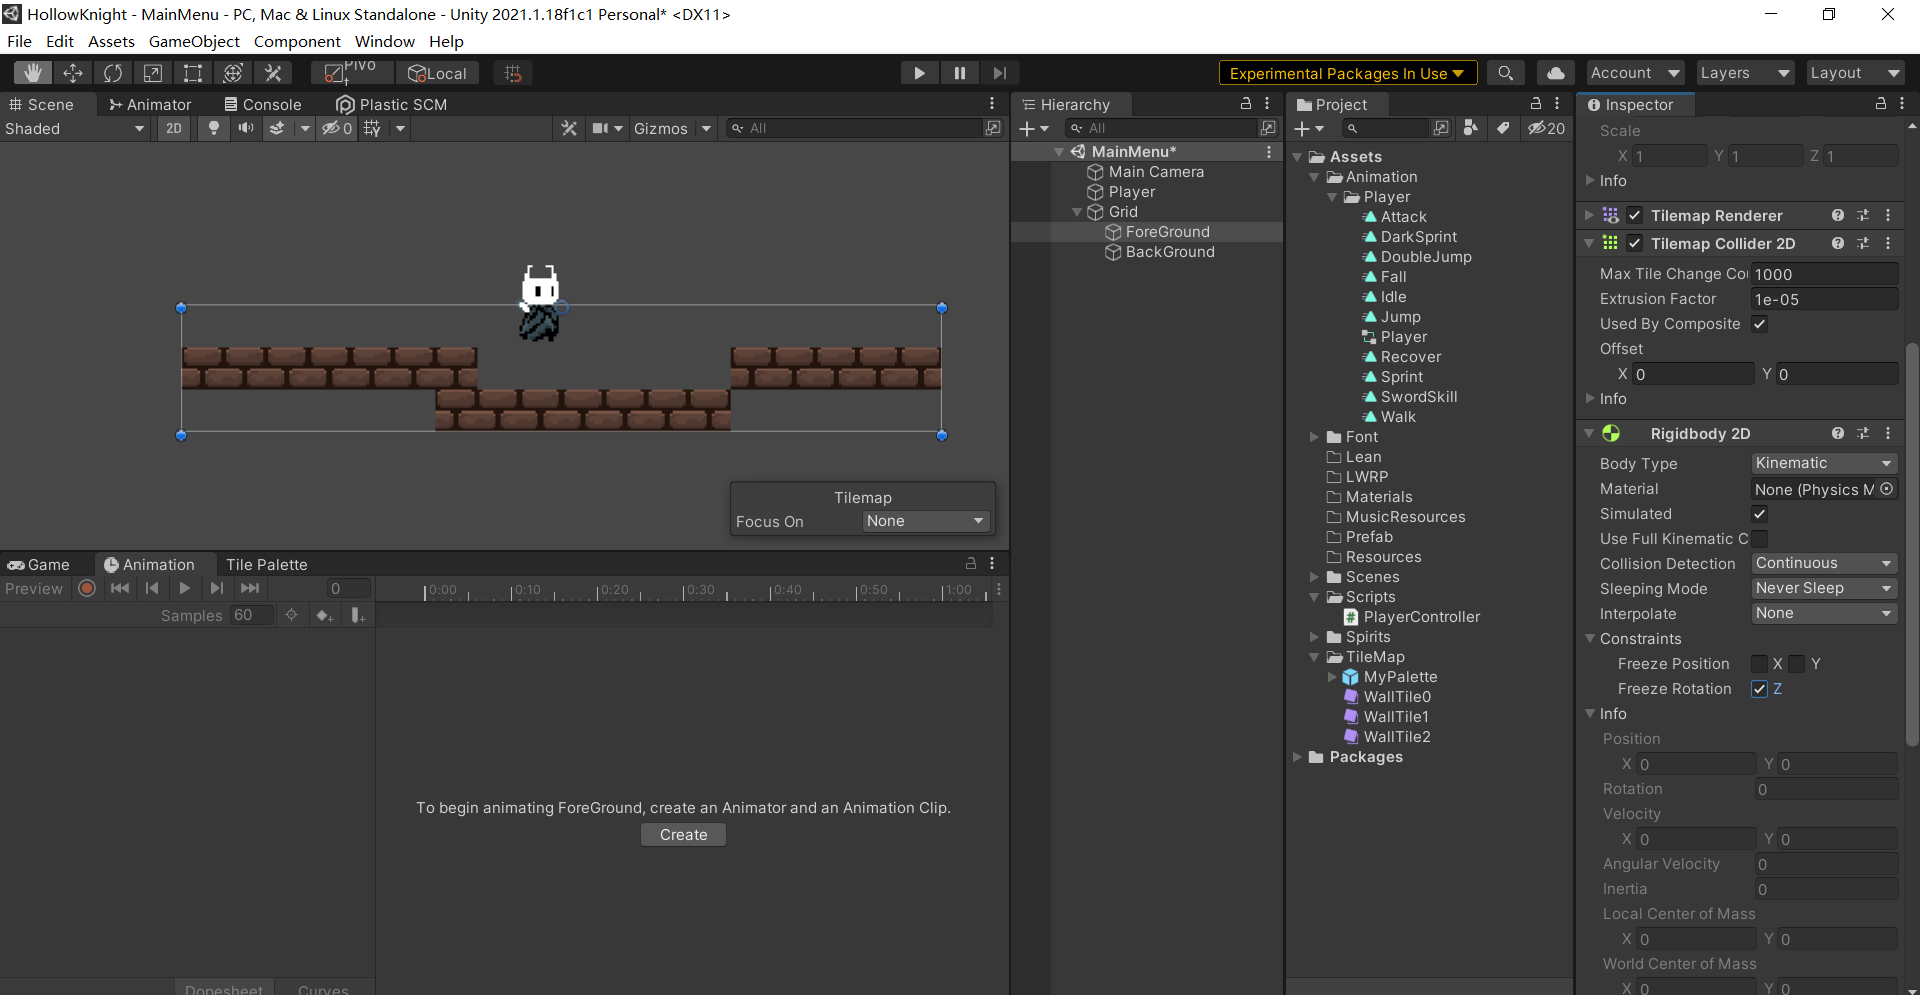Select the Move tool
This screenshot has width=1920, height=995.
(x=73, y=73)
